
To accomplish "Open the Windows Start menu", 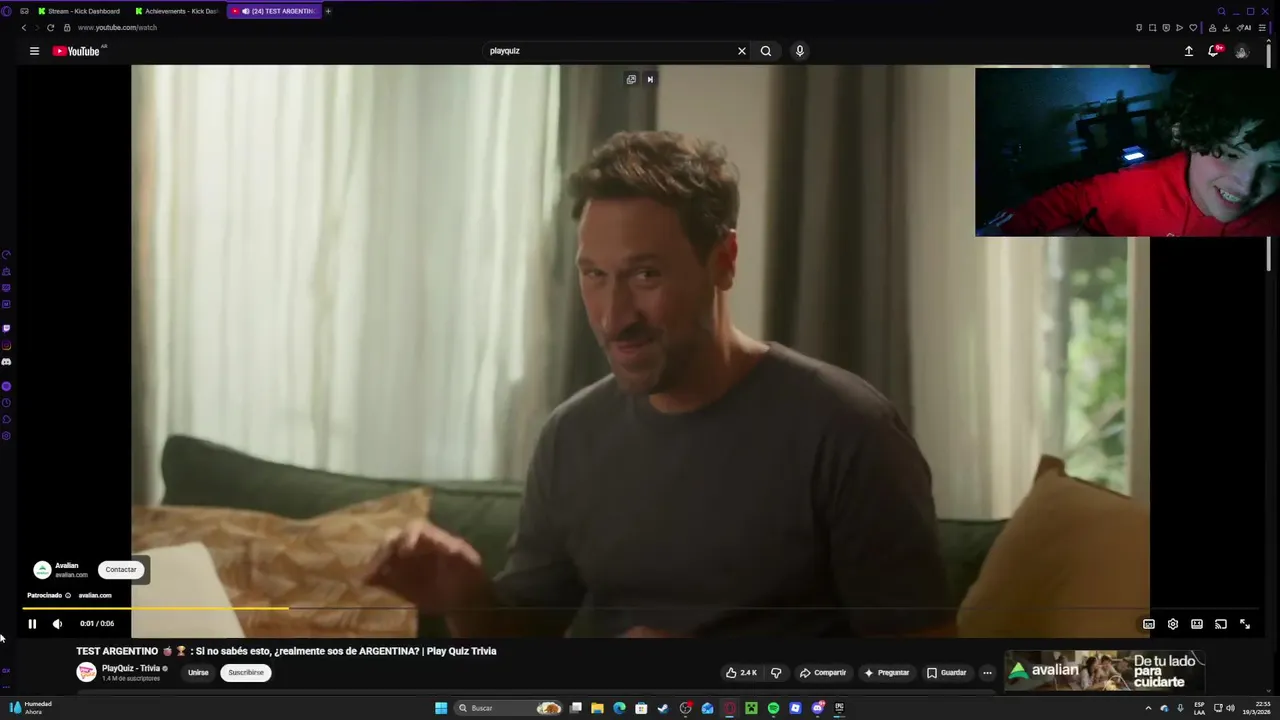I will (441, 708).
